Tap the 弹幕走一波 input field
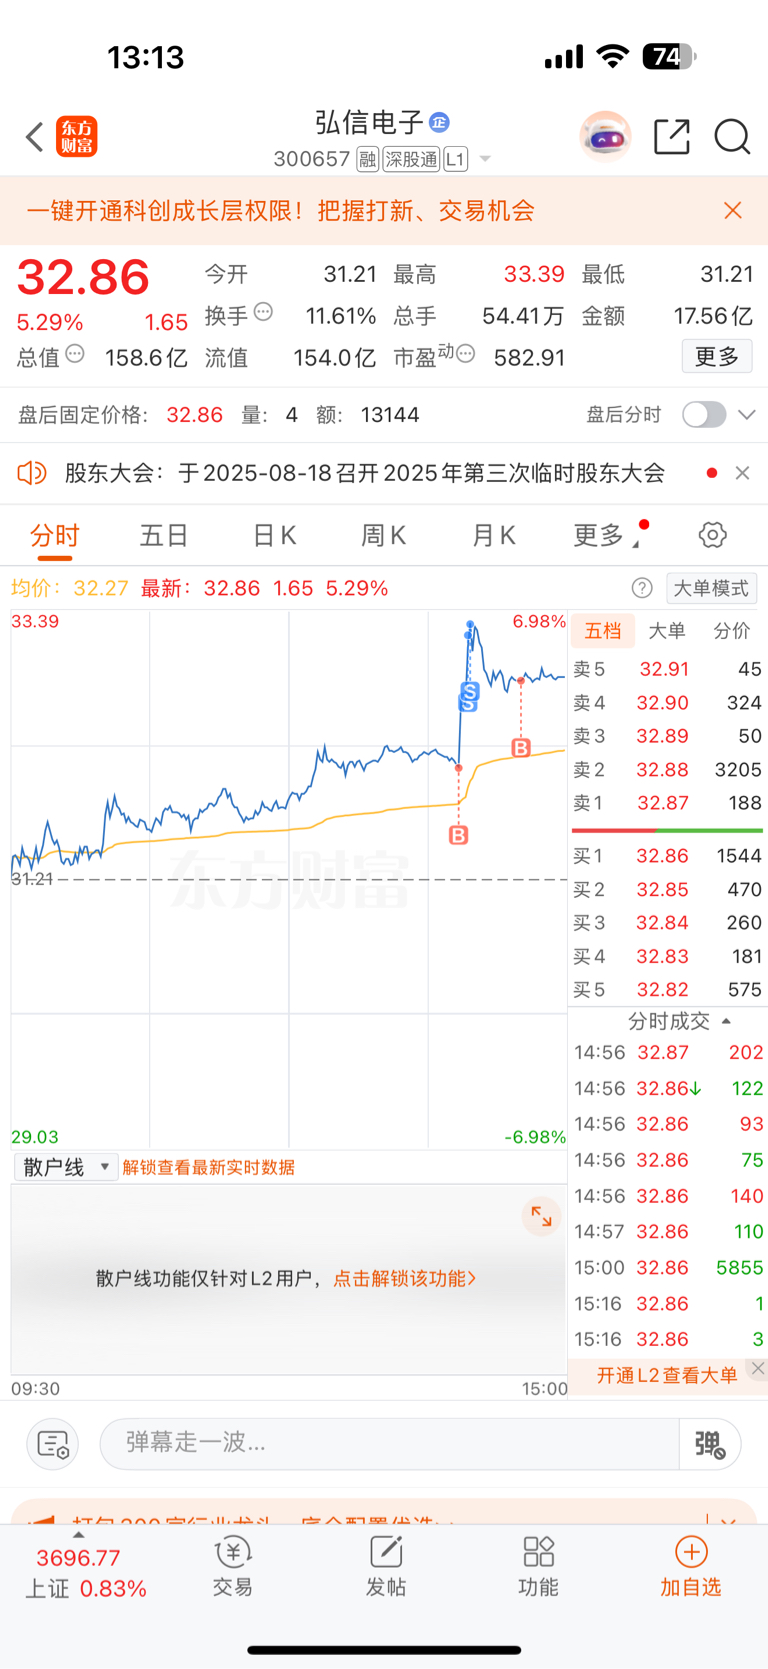 click(388, 1443)
